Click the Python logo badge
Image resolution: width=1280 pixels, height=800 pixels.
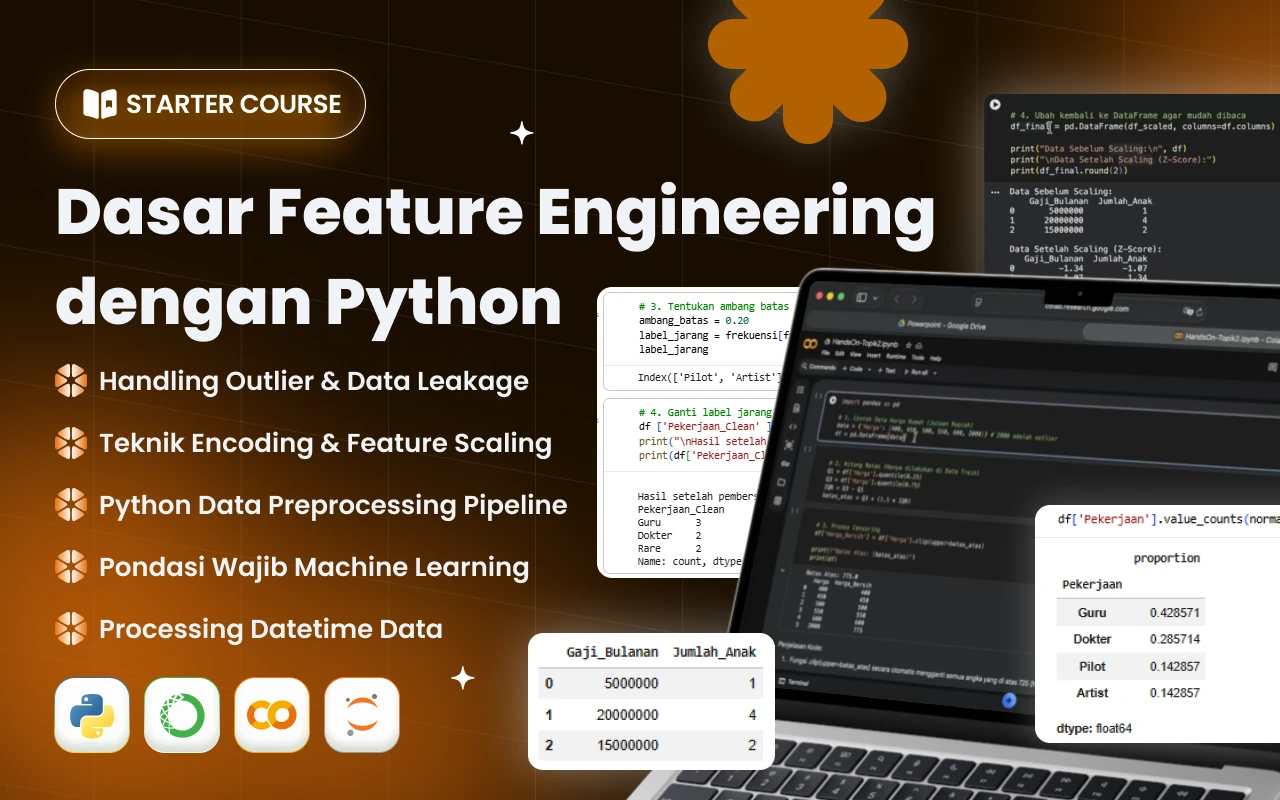coord(92,714)
